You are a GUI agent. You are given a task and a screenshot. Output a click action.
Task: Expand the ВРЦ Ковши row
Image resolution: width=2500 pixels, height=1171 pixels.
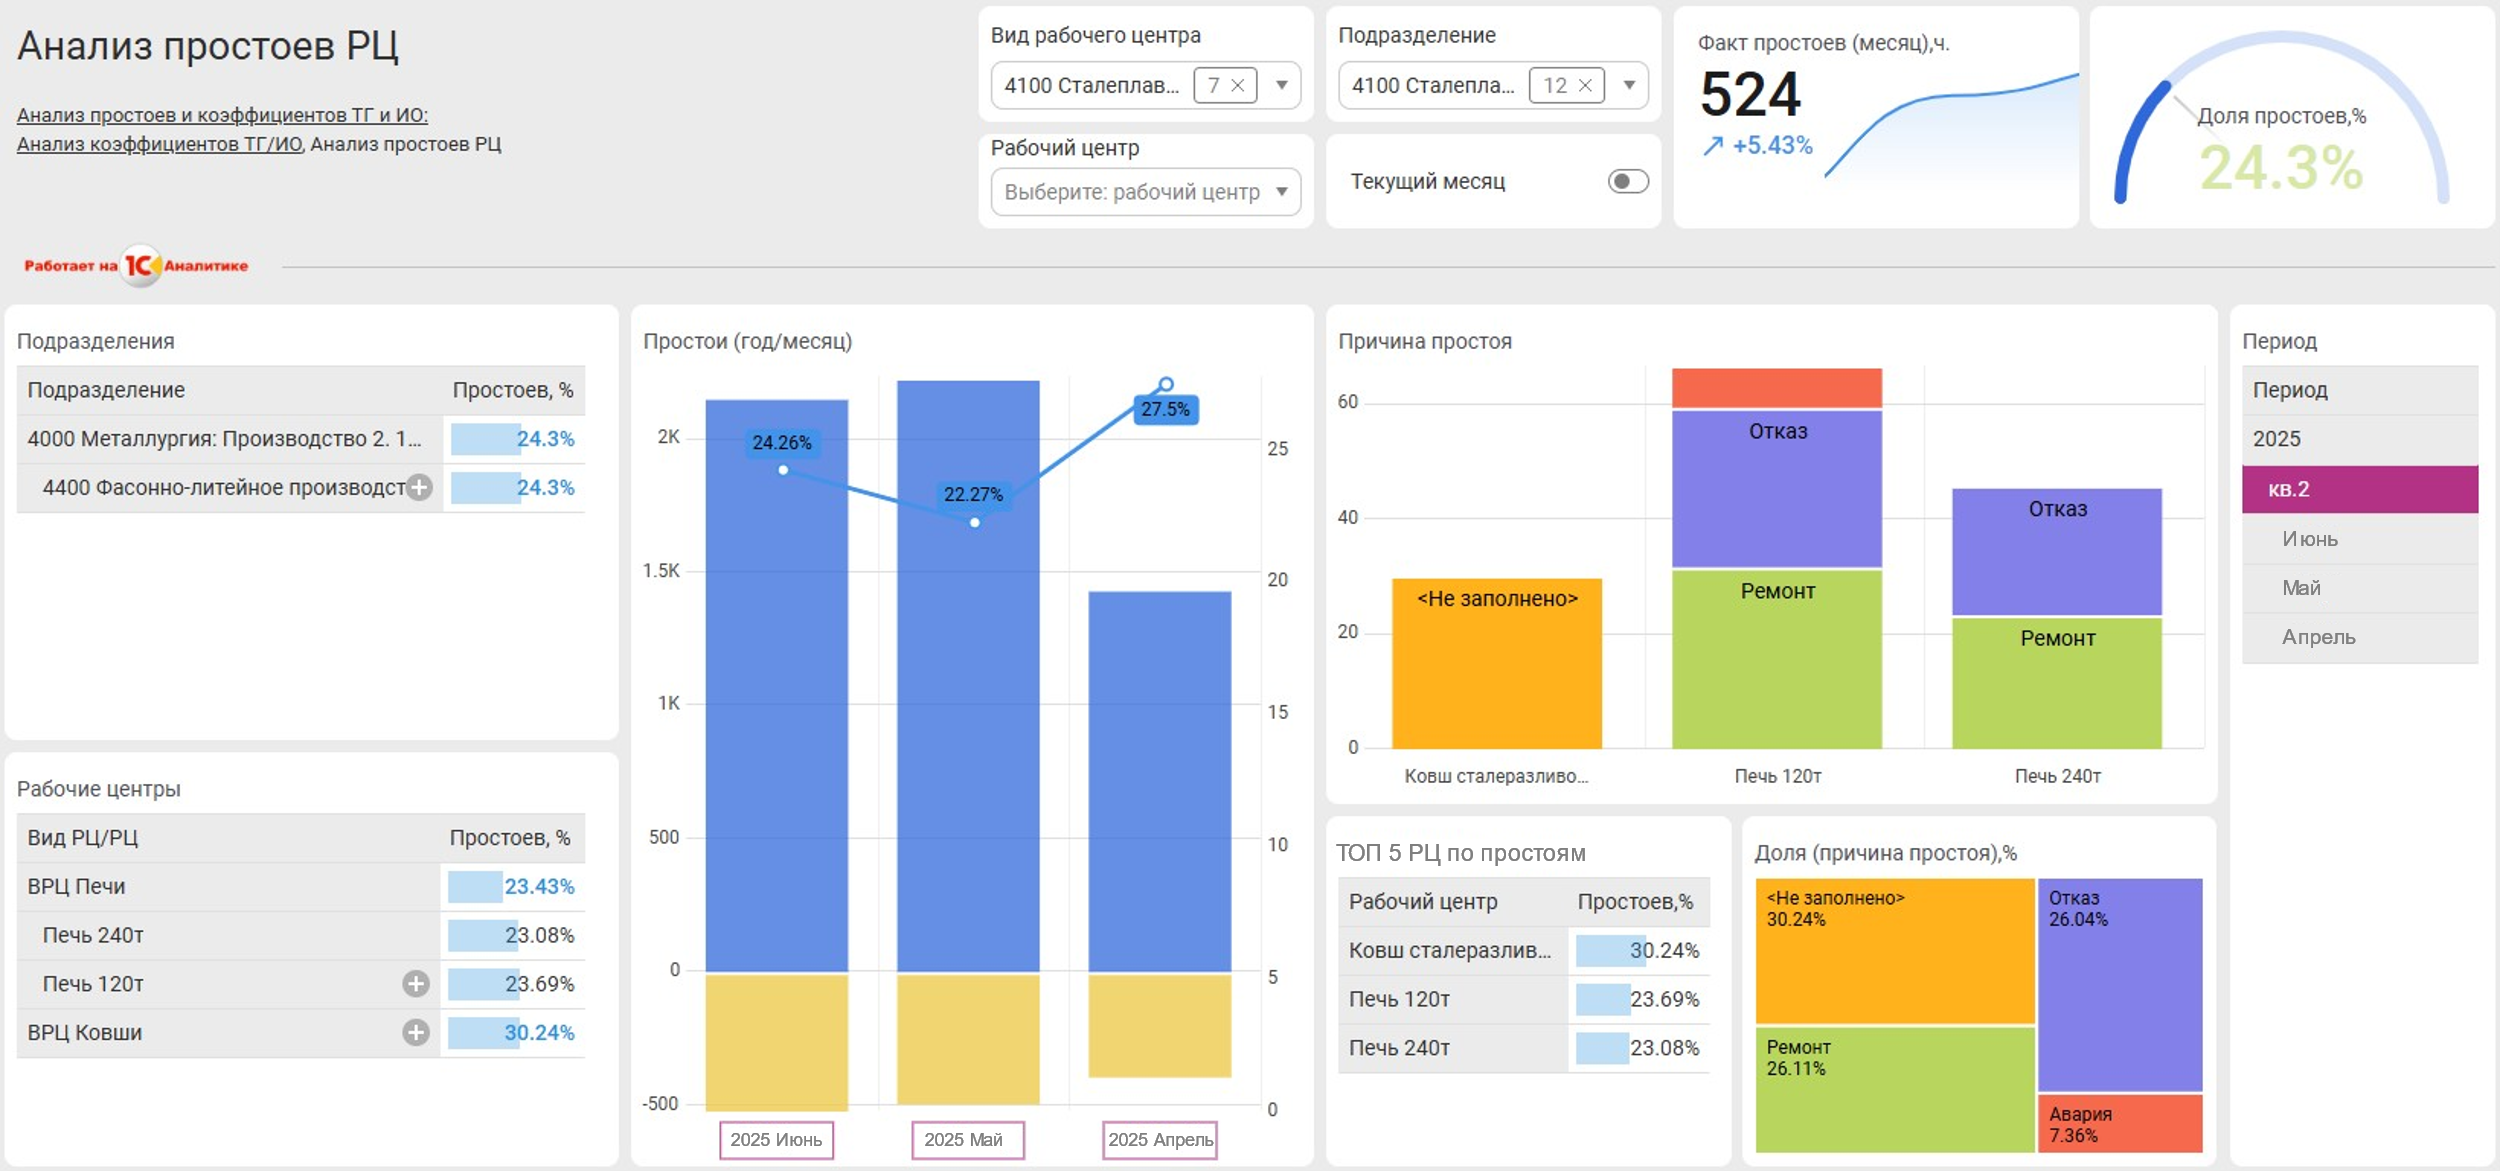click(416, 1033)
